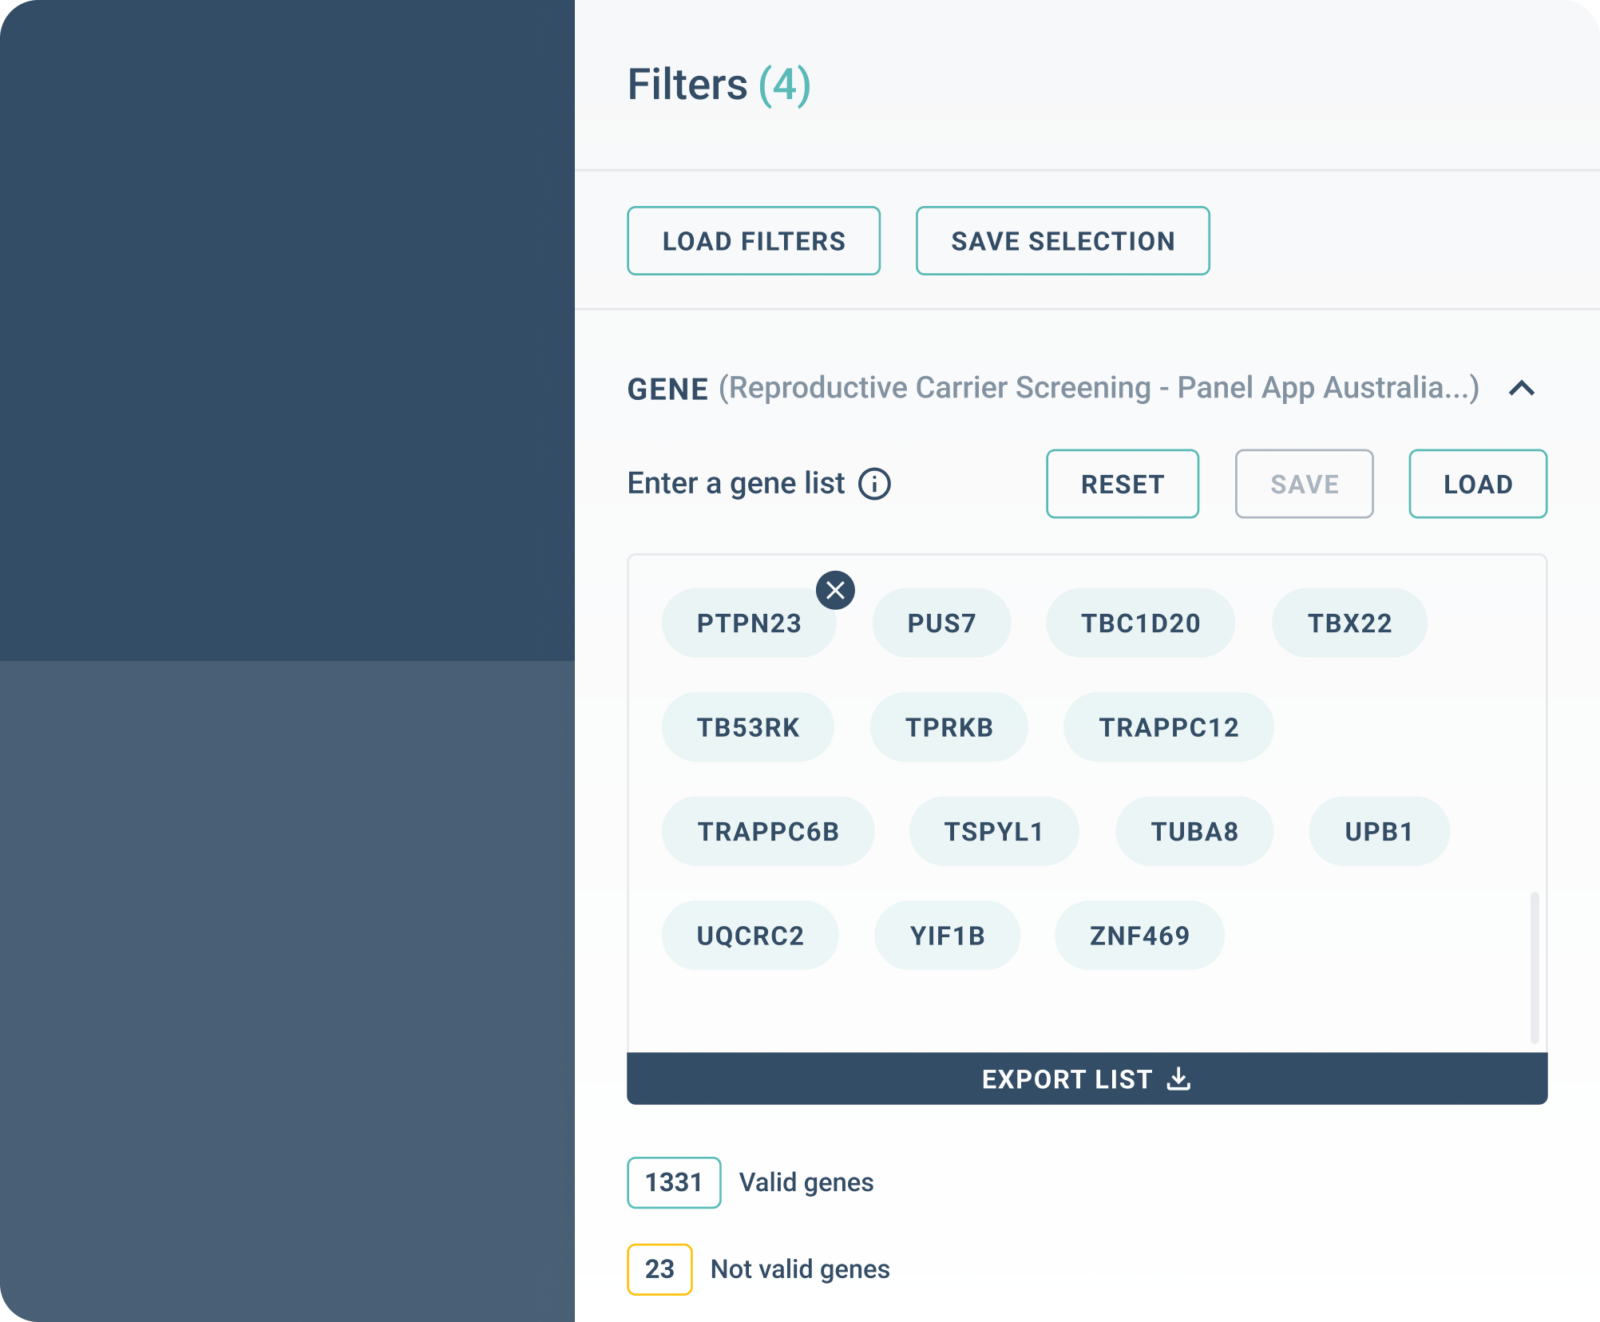The image size is (1600, 1322).
Task: Click the TSPYL1 gene tag
Action: tap(993, 831)
